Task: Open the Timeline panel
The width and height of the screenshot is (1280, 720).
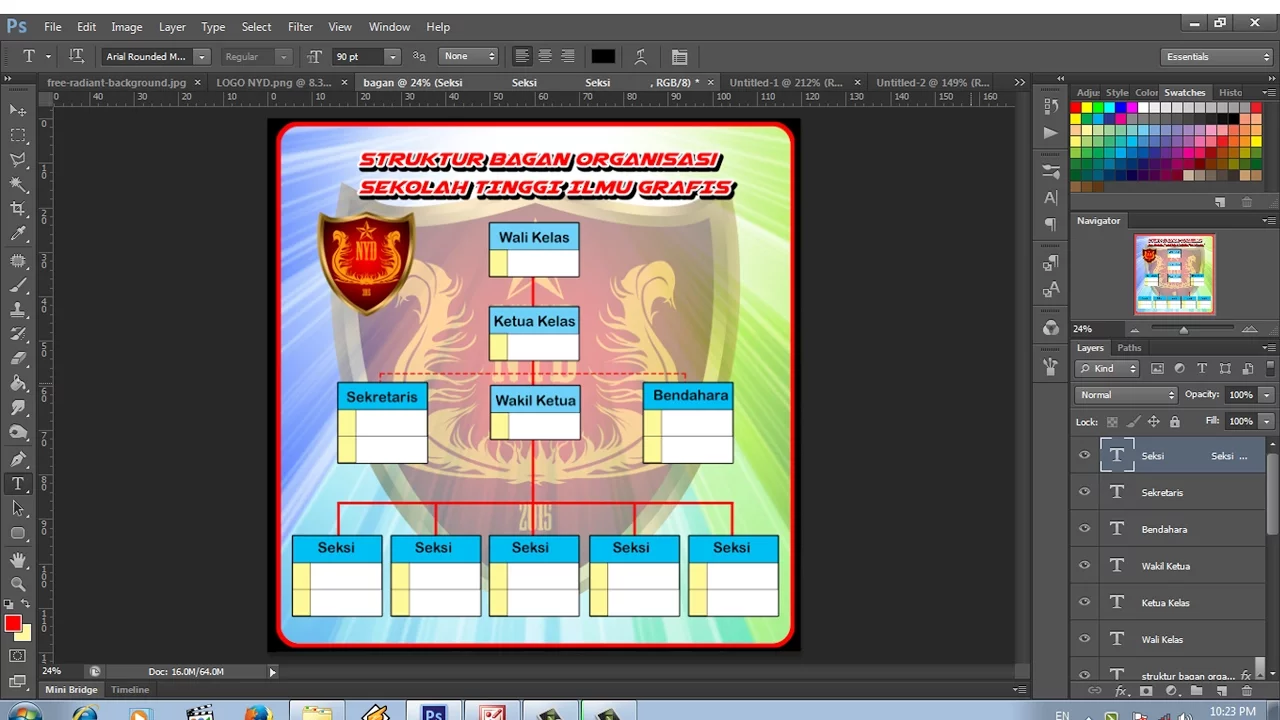Action: tap(130, 690)
